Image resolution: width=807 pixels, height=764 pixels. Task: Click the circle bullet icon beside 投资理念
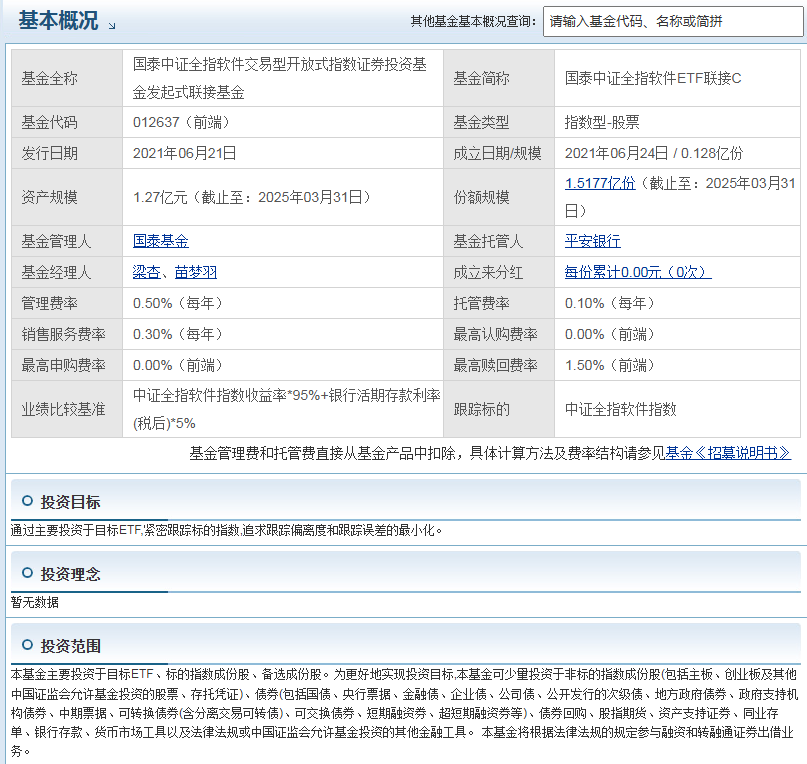pyautogui.click(x=27, y=573)
